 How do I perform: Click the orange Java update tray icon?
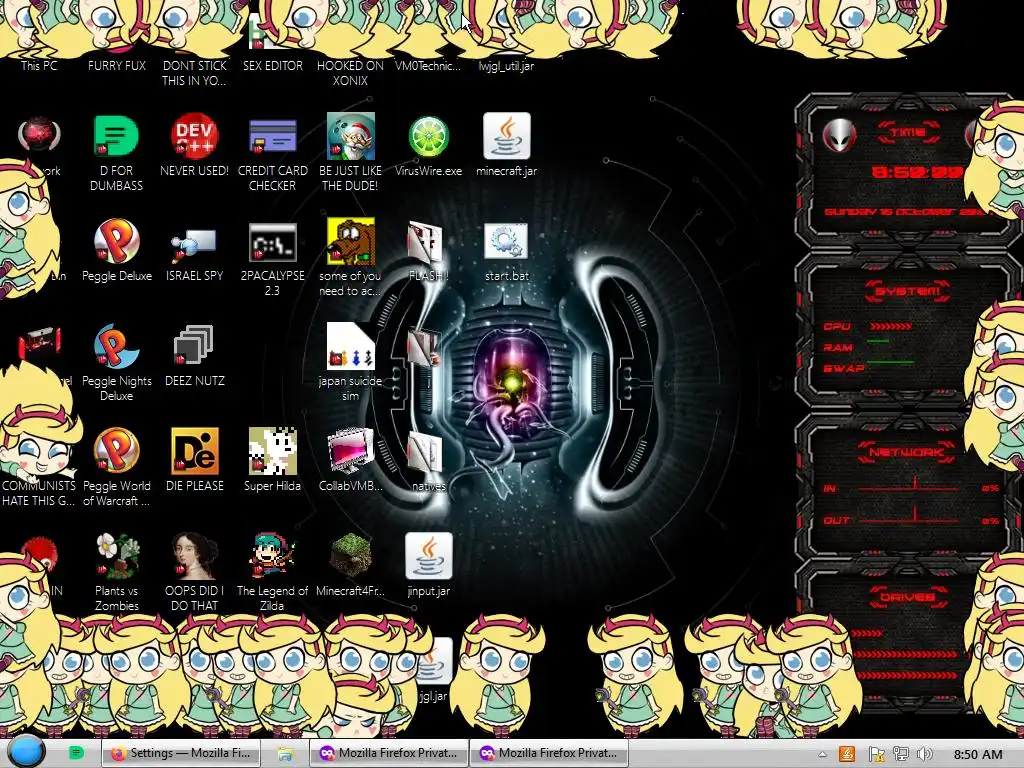tap(847, 754)
